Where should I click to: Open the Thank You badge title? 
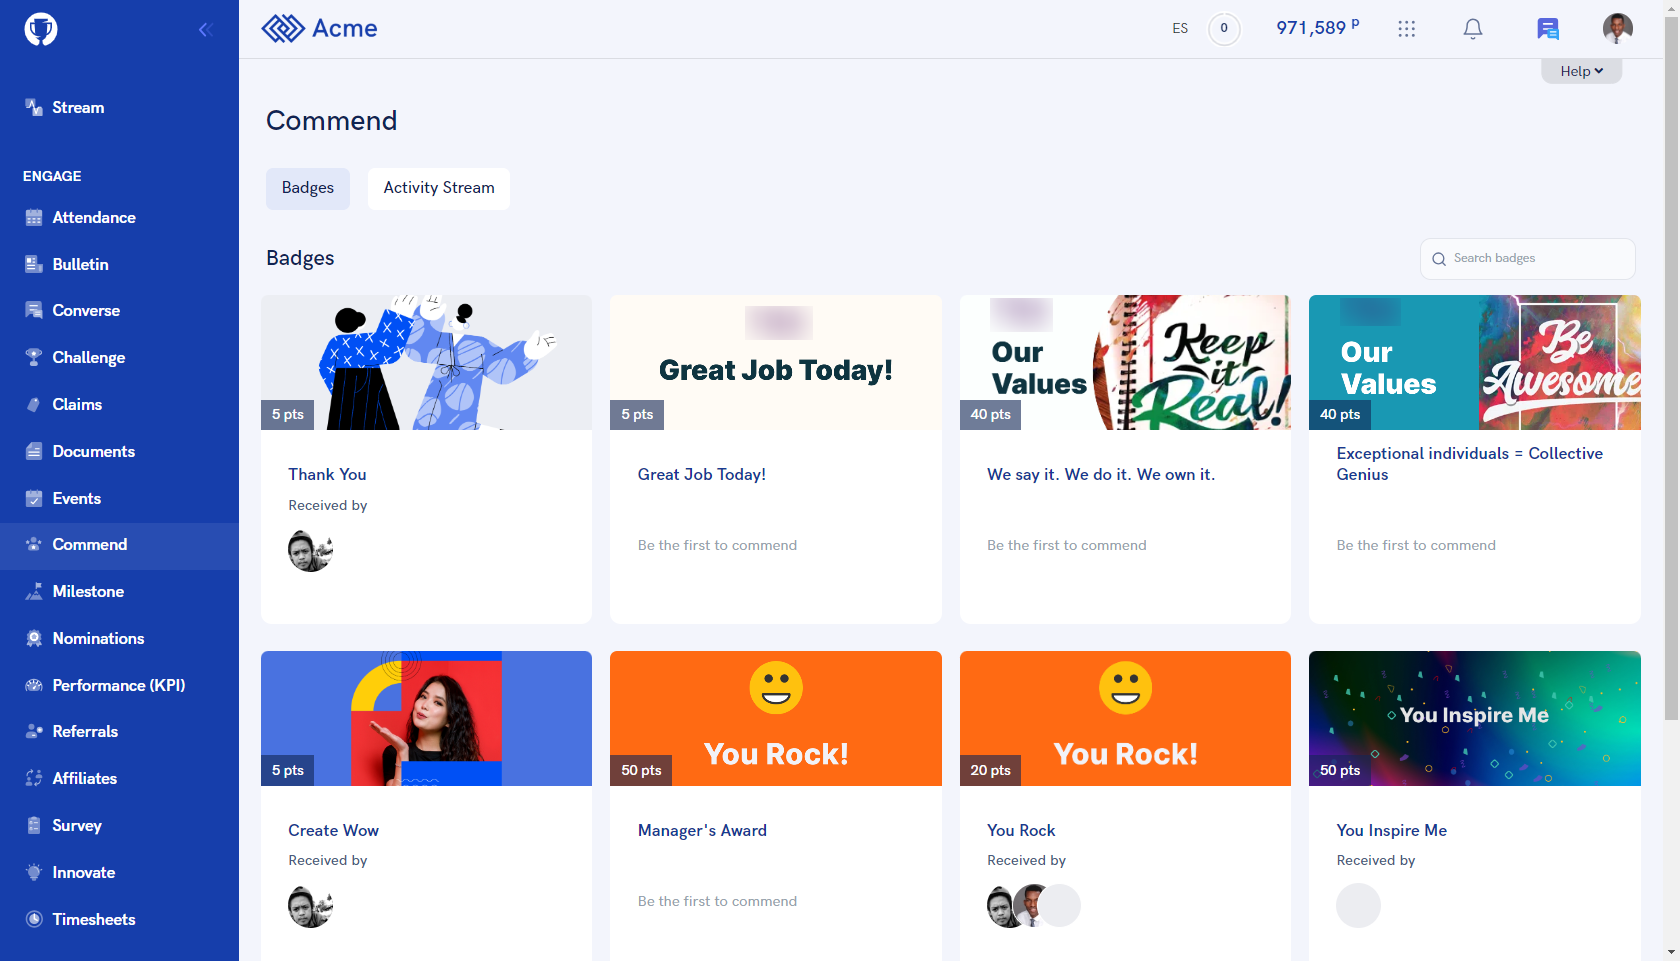[x=327, y=475]
